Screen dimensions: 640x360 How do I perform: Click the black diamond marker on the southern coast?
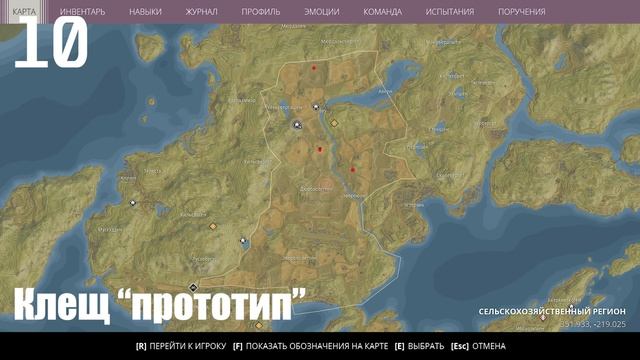coord(193,287)
